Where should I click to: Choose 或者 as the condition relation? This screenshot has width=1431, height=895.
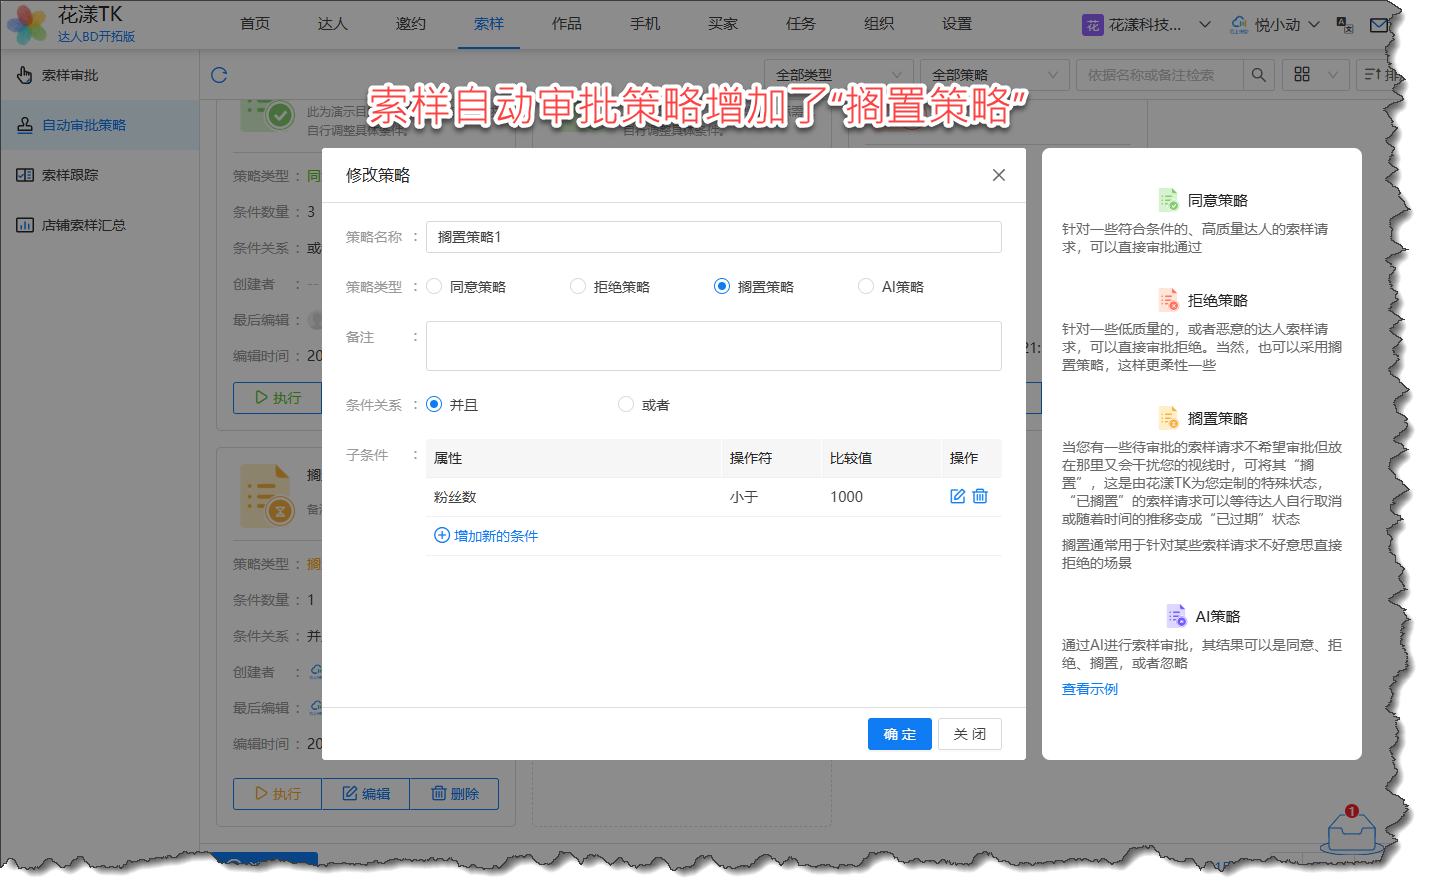(626, 405)
